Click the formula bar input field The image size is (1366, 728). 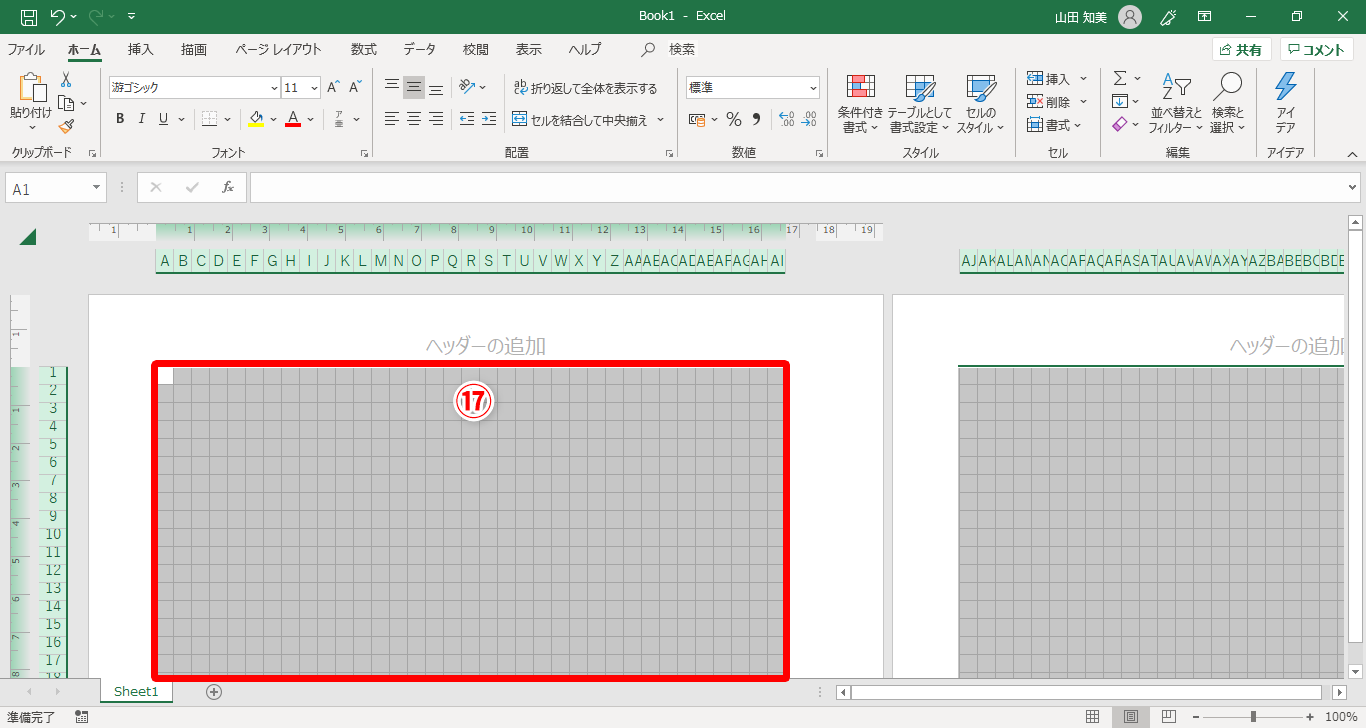[797, 187]
